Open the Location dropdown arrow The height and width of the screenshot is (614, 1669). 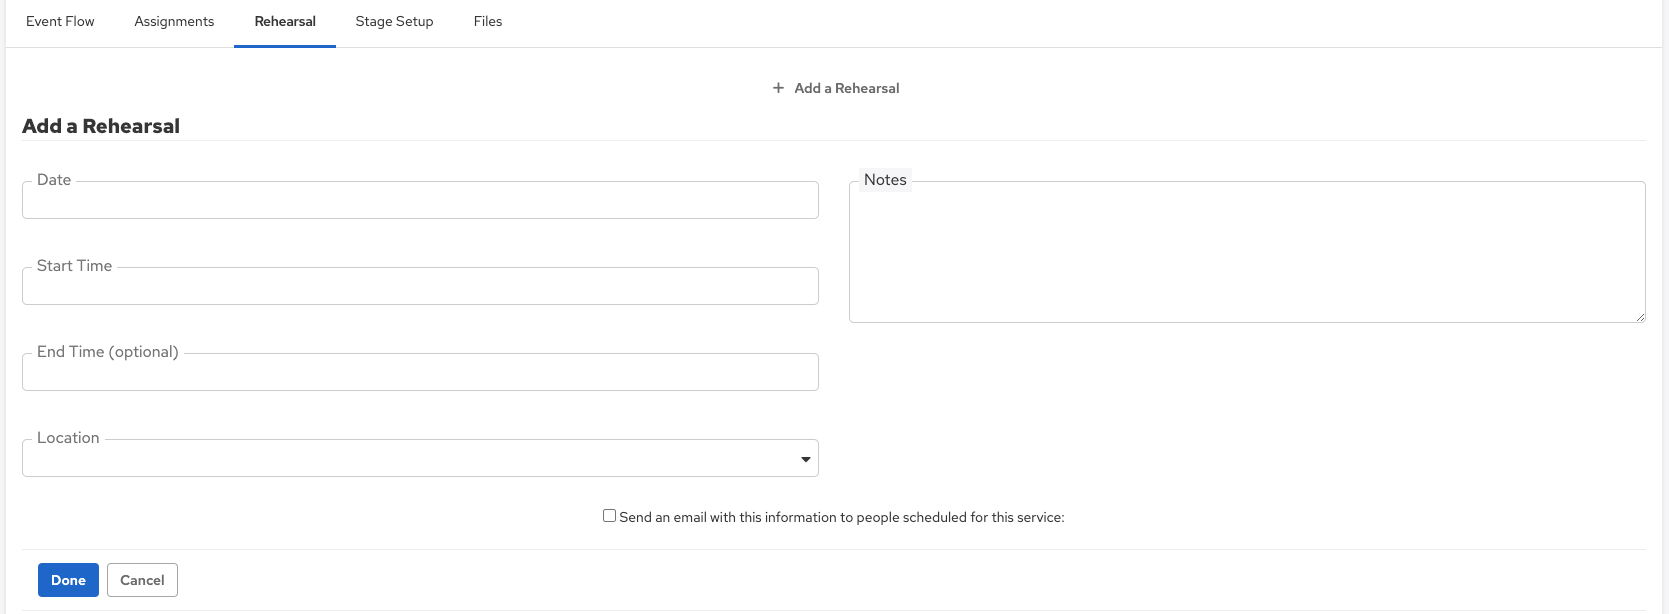click(x=806, y=459)
